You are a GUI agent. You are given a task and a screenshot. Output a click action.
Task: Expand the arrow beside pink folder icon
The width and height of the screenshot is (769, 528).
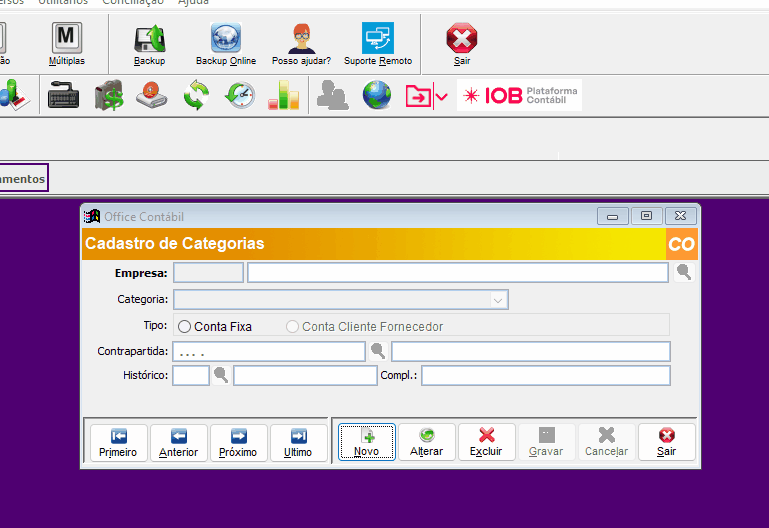pos(441,96)
